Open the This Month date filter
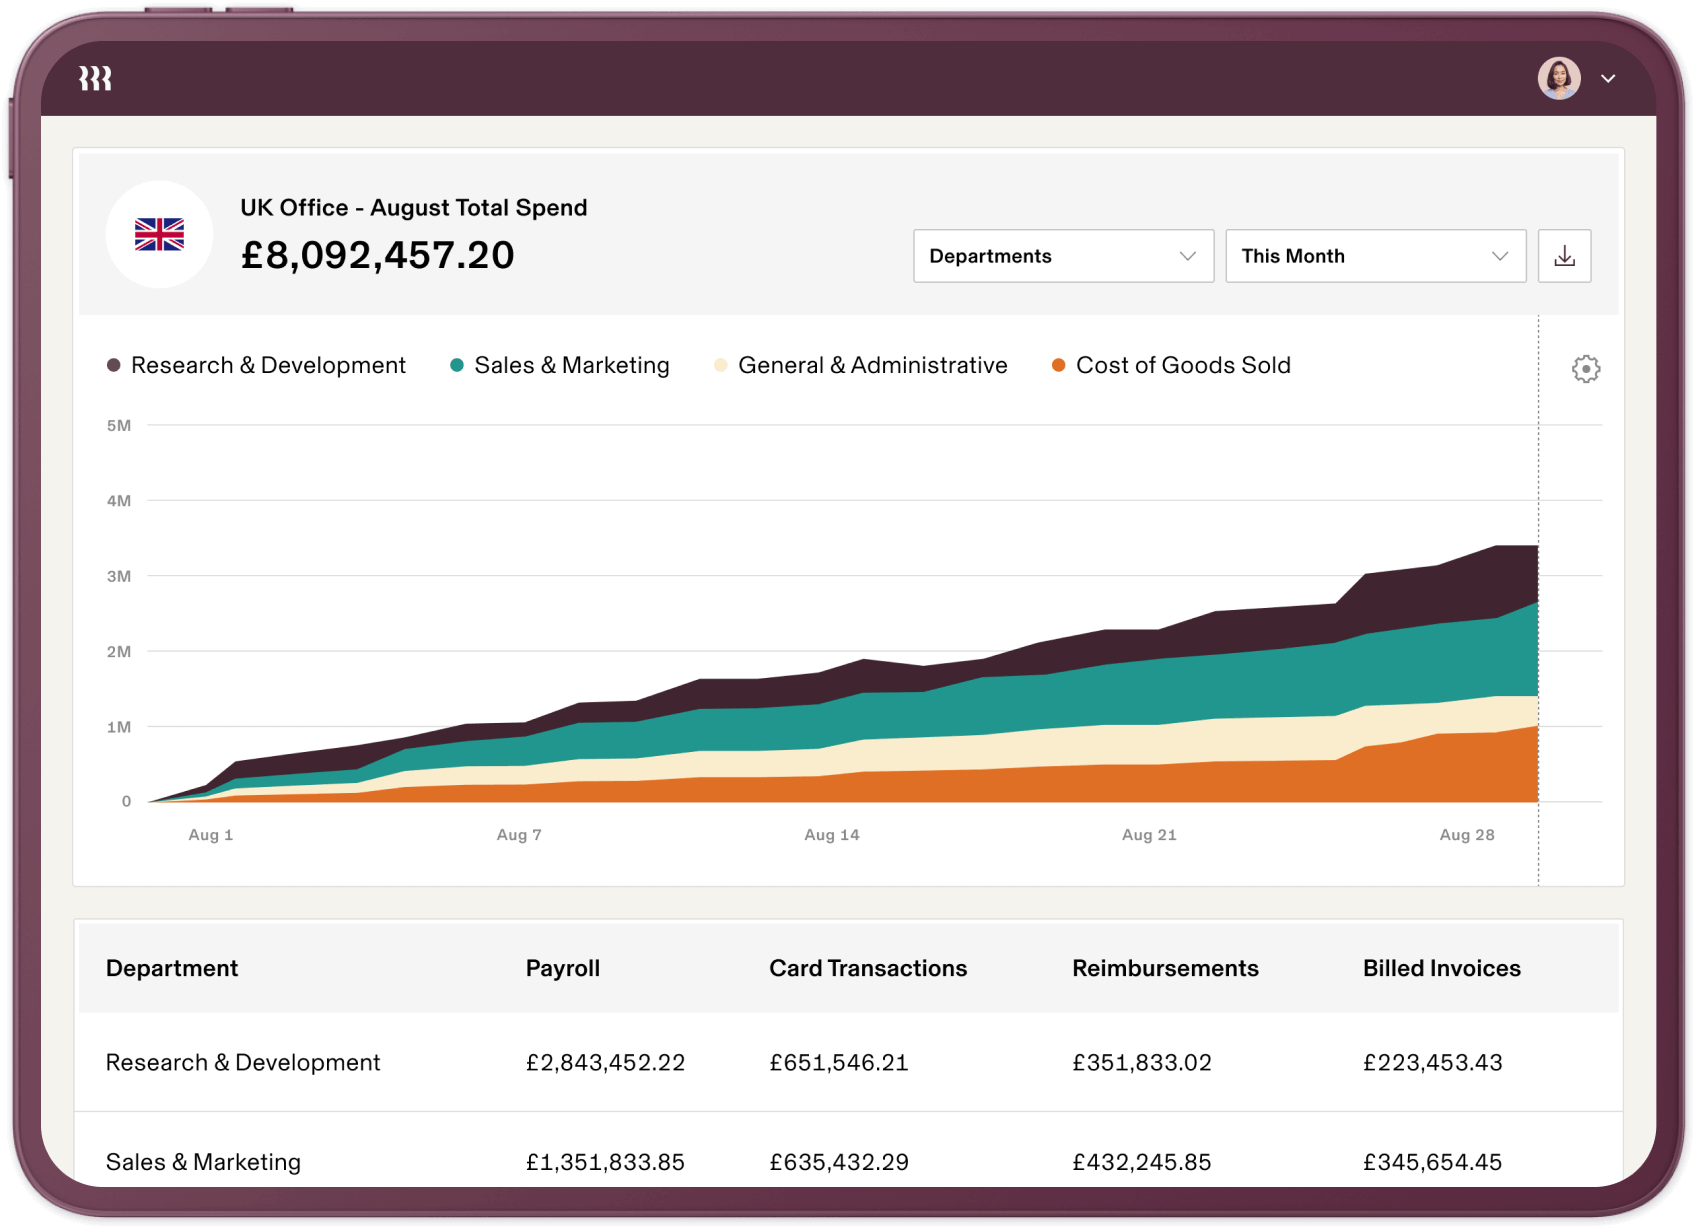The image size is (1696, 1229). click(x=1374, y=256)
